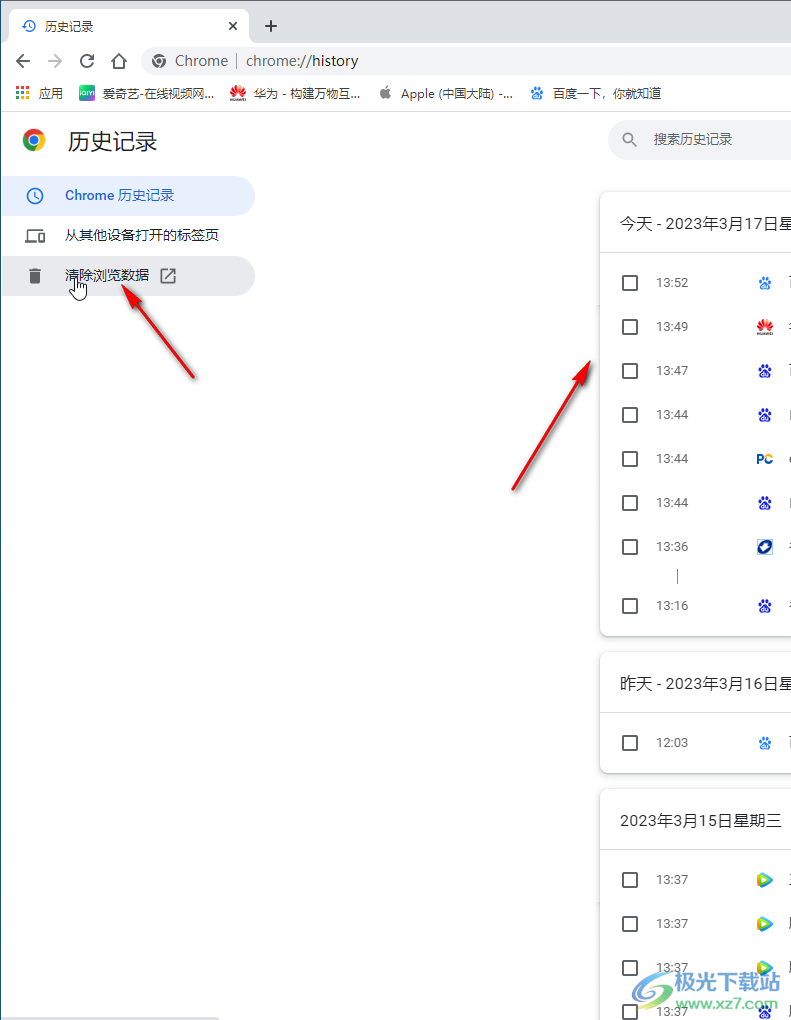Open the 应用 apps grid bookmark
Viewport: 791px width, 1020px height.
click(x=39, y=94)
